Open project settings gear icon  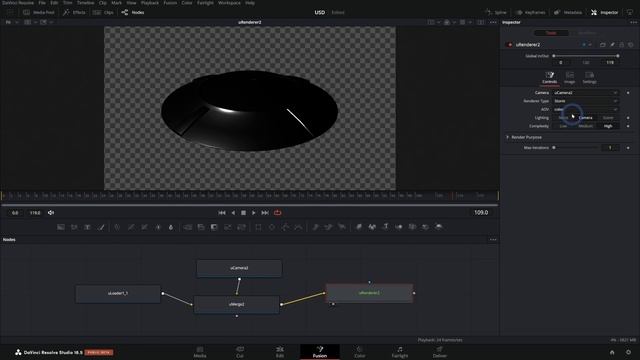[x=628, y=352]
